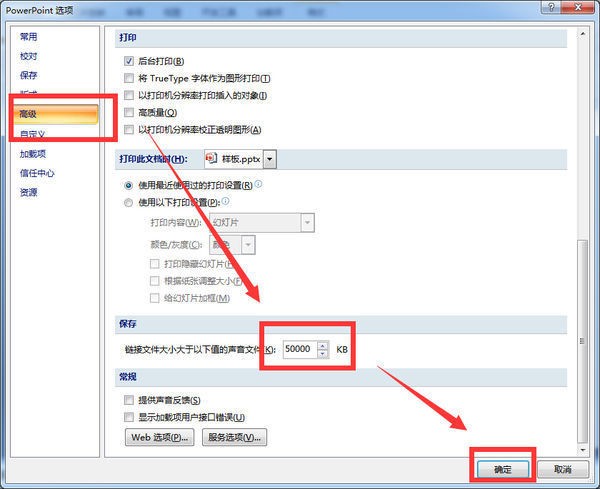Image resolution: width=600 pixels, height=489 pixels.
Task: Open the 常用 options category
Action: click(29, 37)
